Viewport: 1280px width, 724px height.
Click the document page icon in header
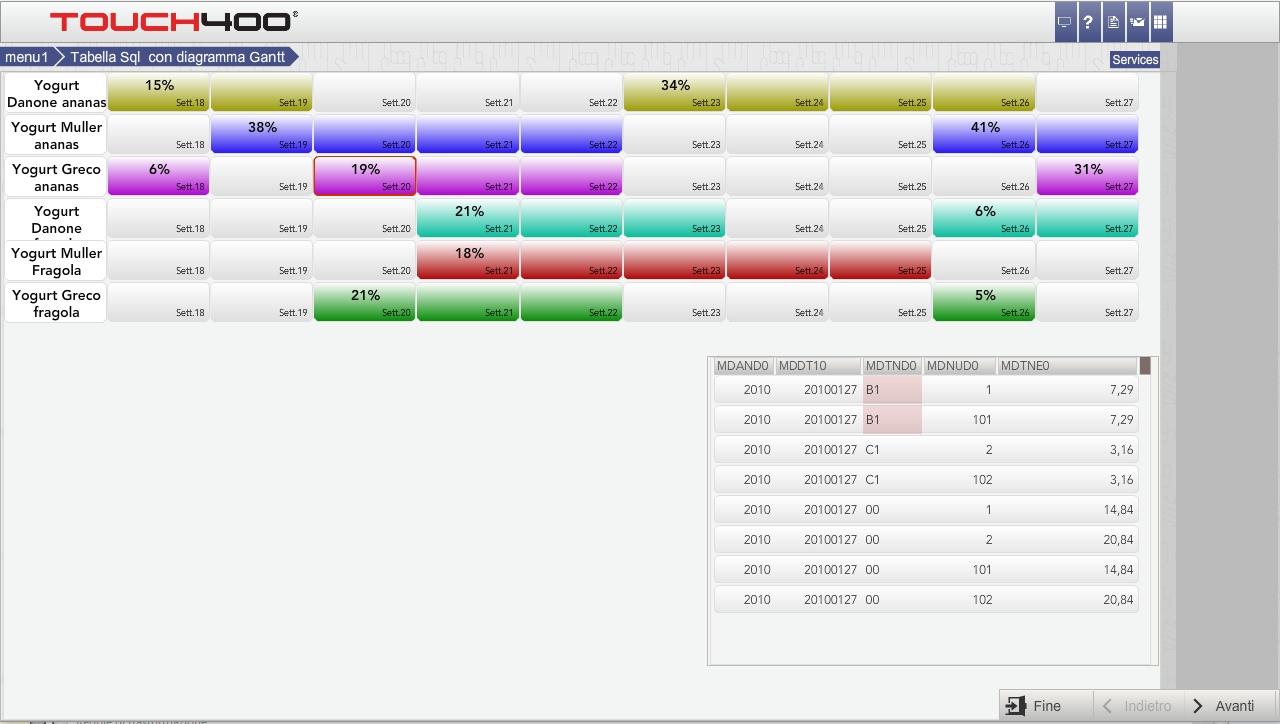[1113, 22]
